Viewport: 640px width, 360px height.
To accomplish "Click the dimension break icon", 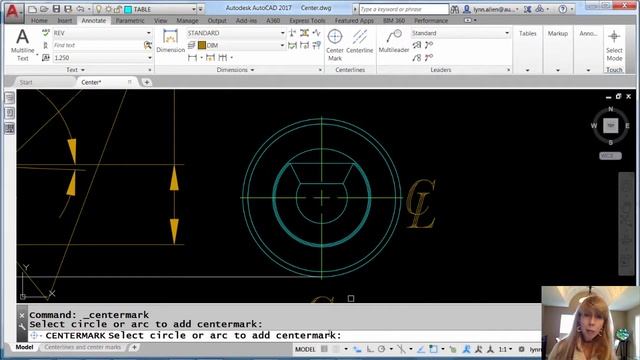I will (x=292, y=33).
